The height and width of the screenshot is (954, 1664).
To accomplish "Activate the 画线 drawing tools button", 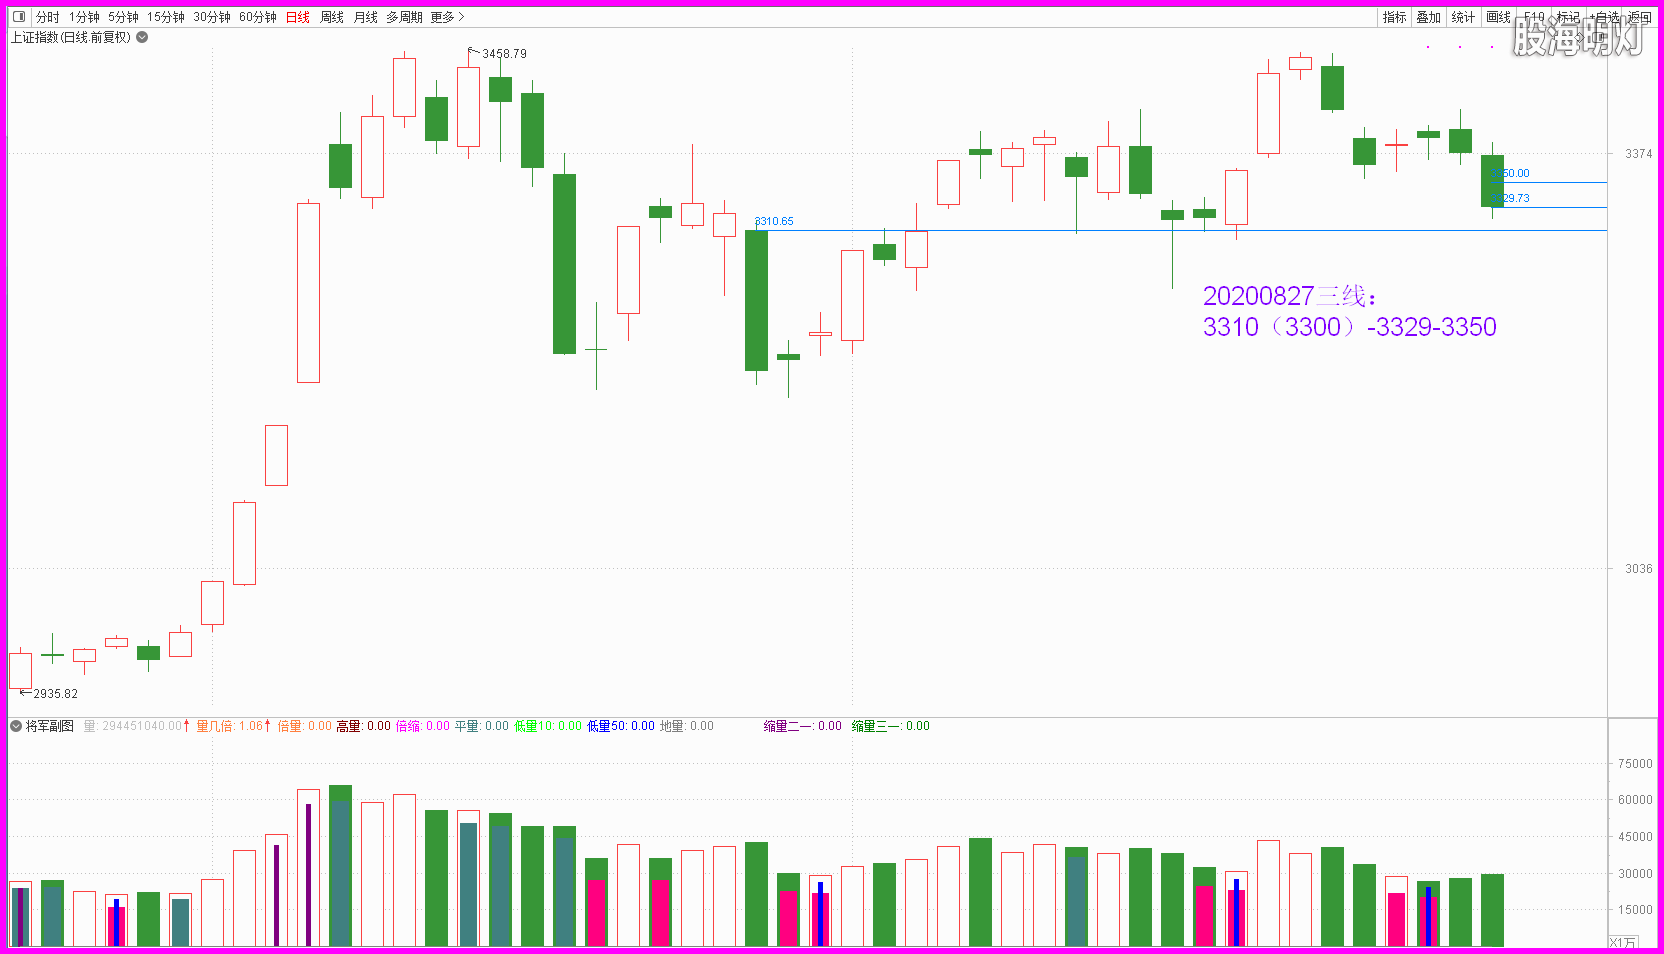I will click(1498, 17).
